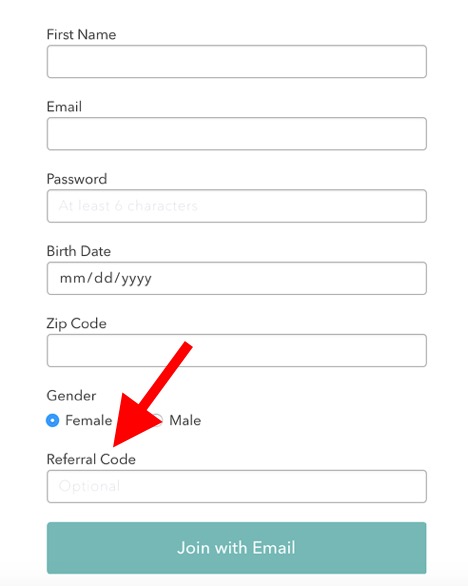Select the Female radio button

click(53, 420)
